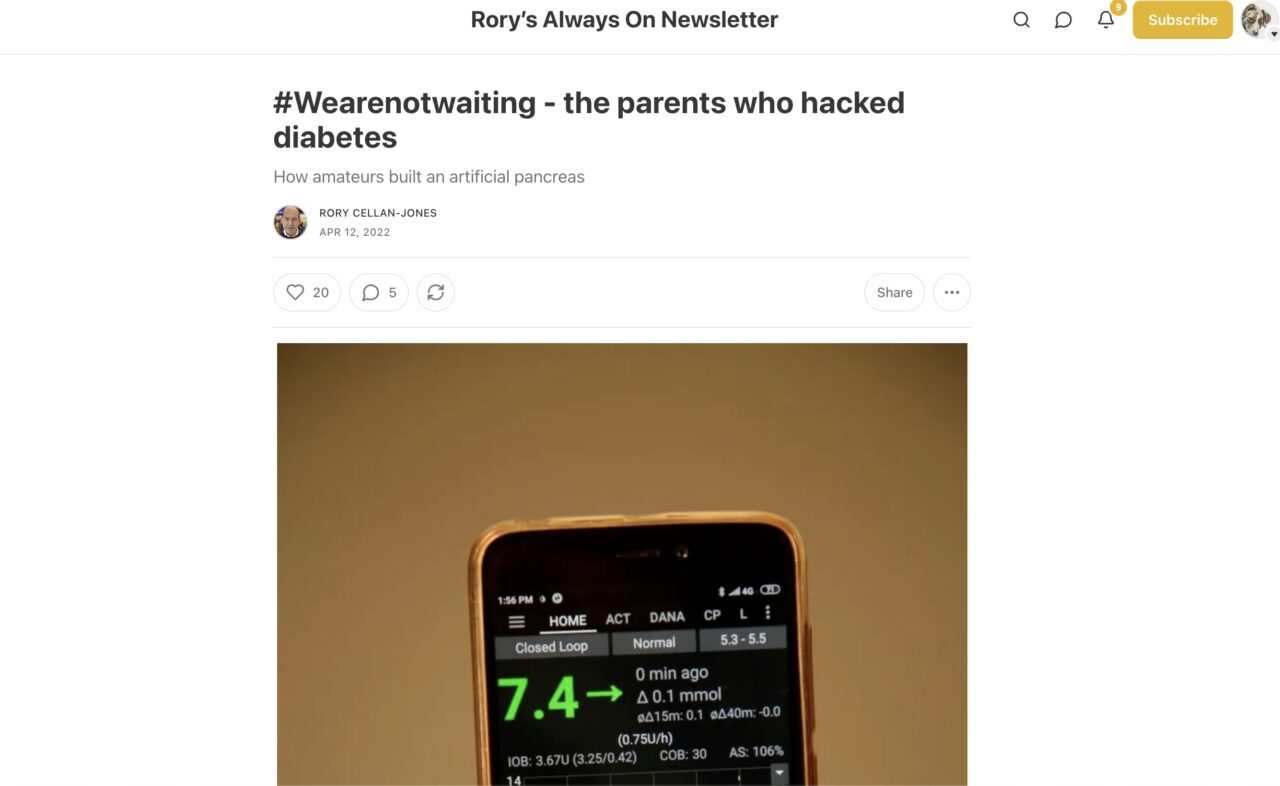
Task: Open the Rory Cellan-Jones author name link
Action: [x=378, y=213]
